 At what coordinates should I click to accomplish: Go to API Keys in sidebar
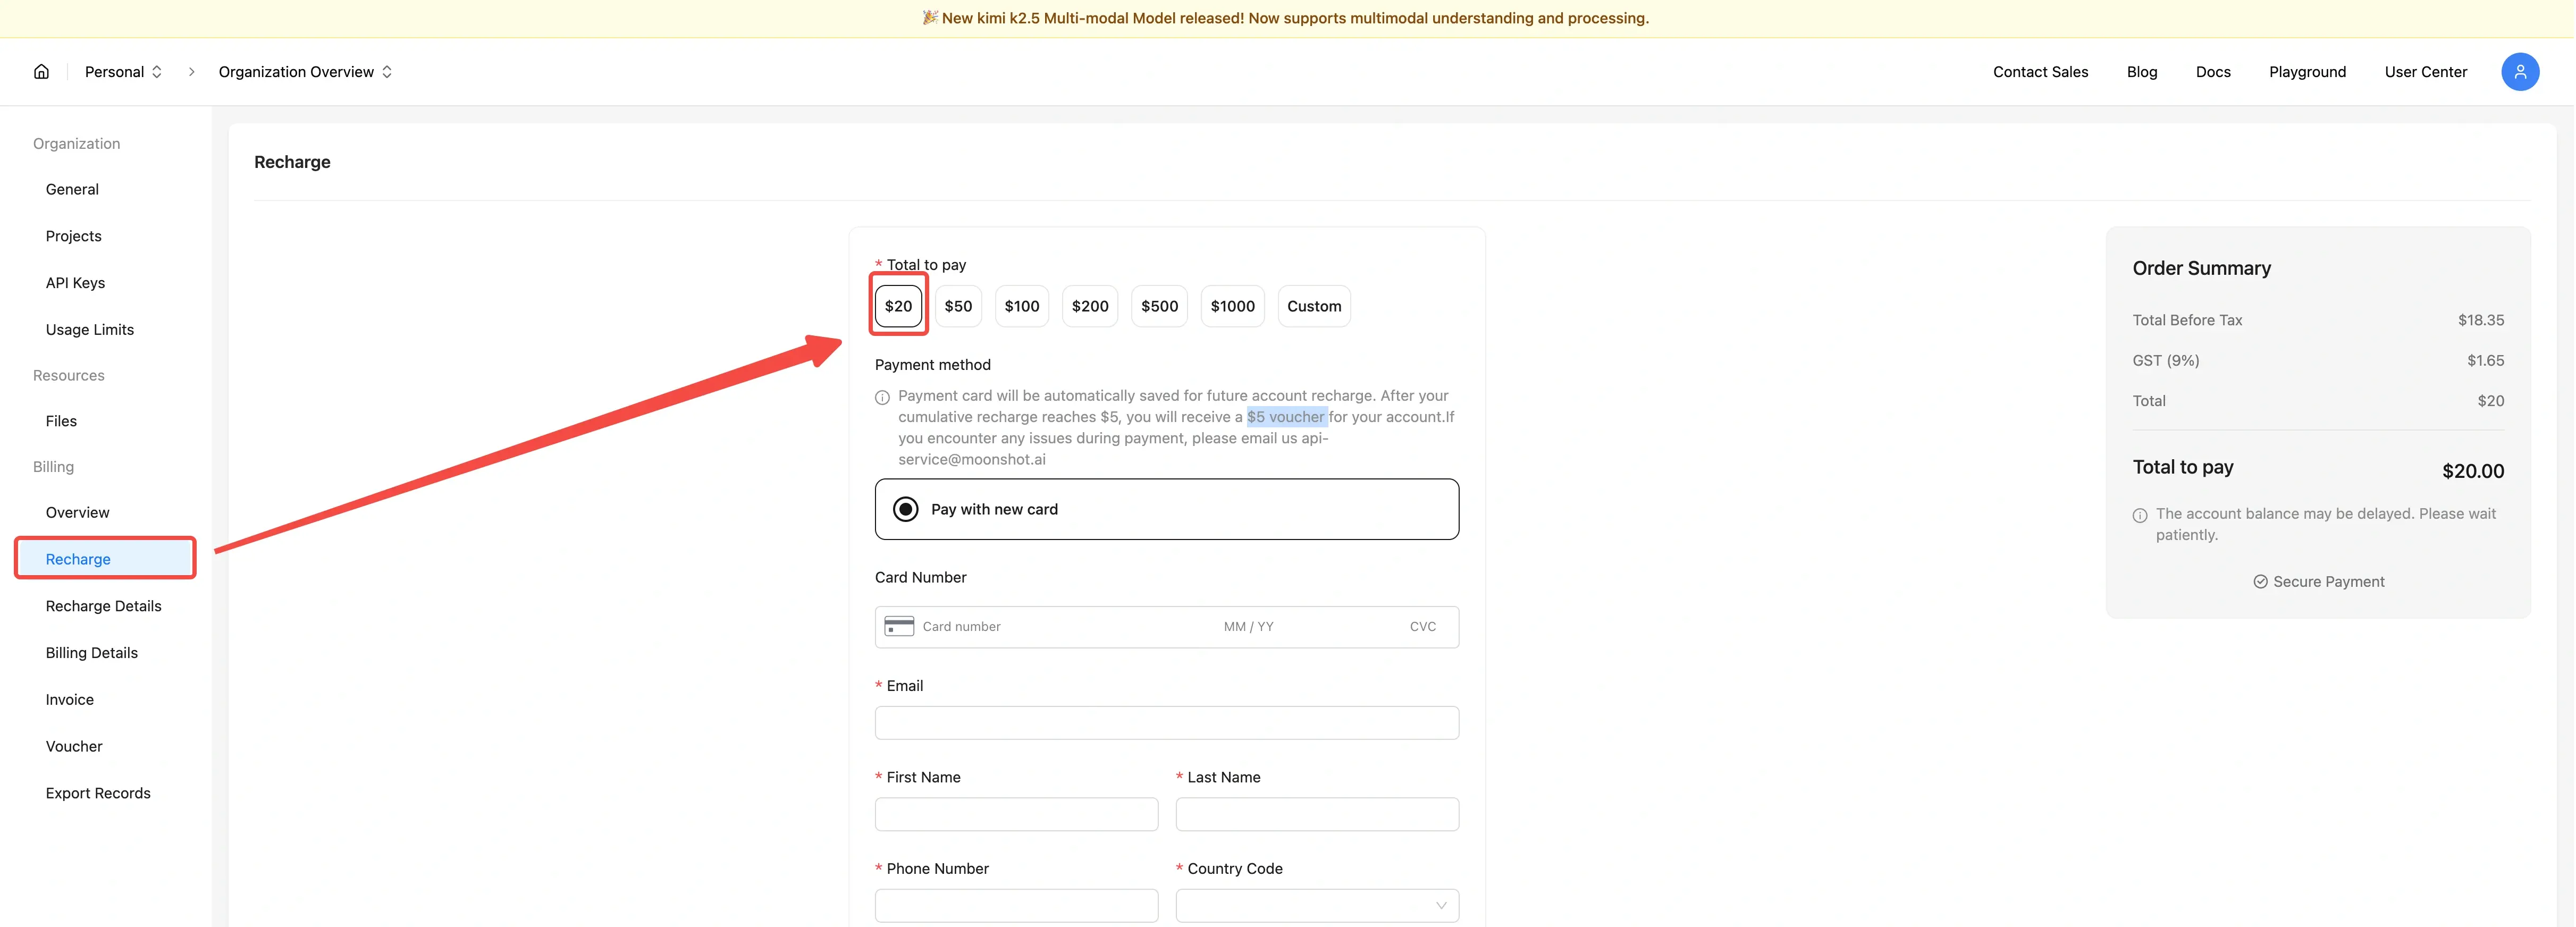pyautogui.click(x=75, y=283)
